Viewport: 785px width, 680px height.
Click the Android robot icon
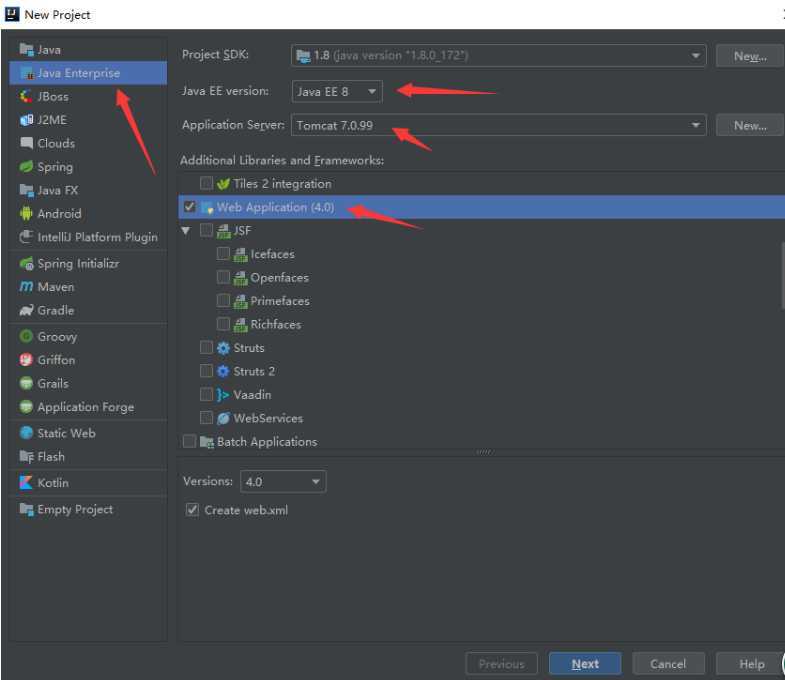point(26,214)
